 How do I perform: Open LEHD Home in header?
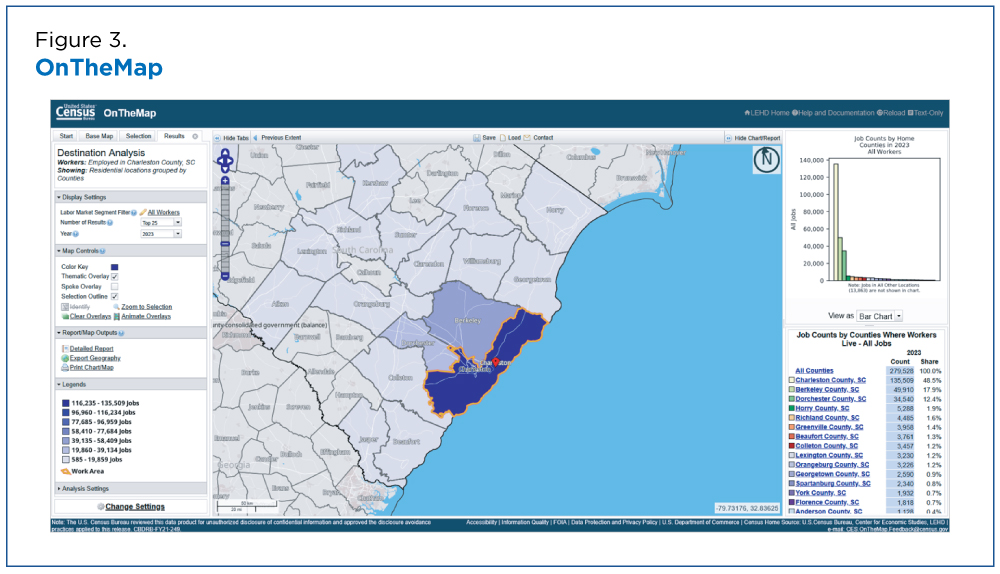pyautogui.click(x=767, y=113)
